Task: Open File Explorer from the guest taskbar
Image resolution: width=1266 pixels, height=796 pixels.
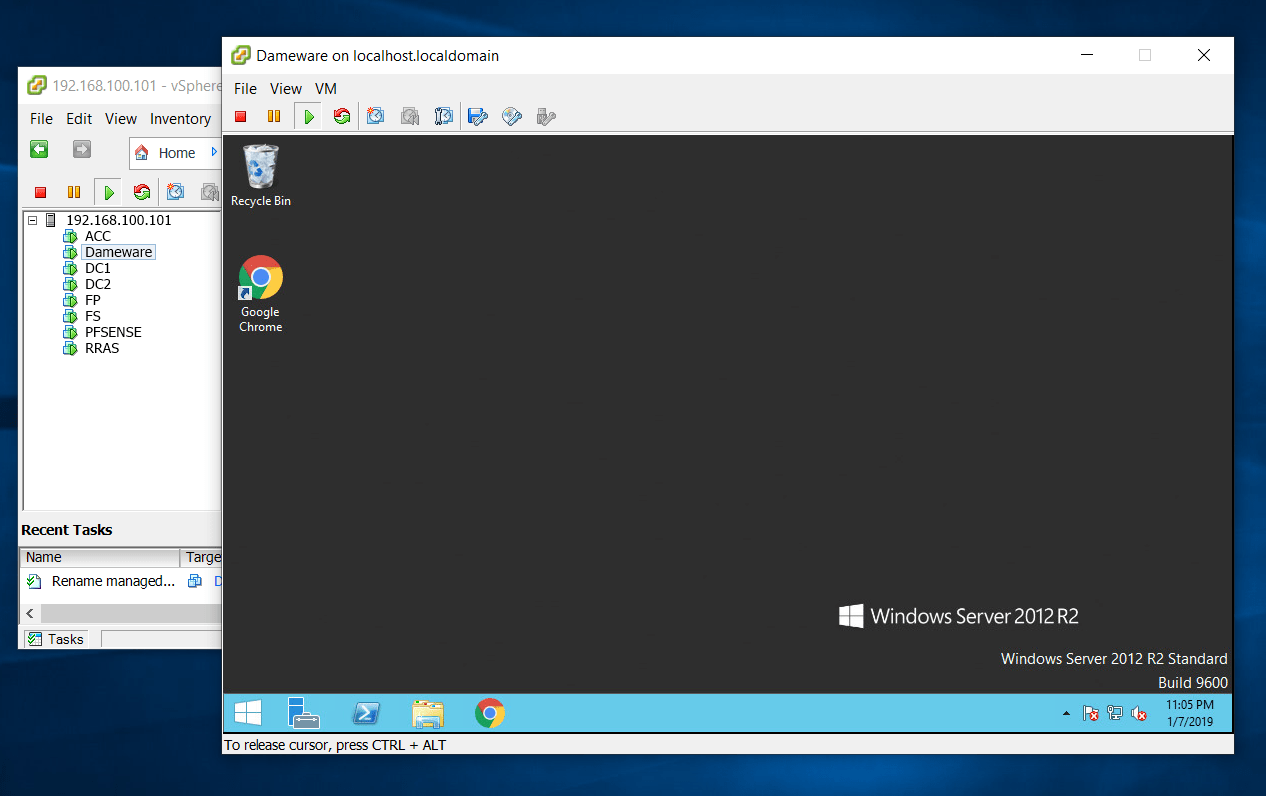Action: click(428, 713)
